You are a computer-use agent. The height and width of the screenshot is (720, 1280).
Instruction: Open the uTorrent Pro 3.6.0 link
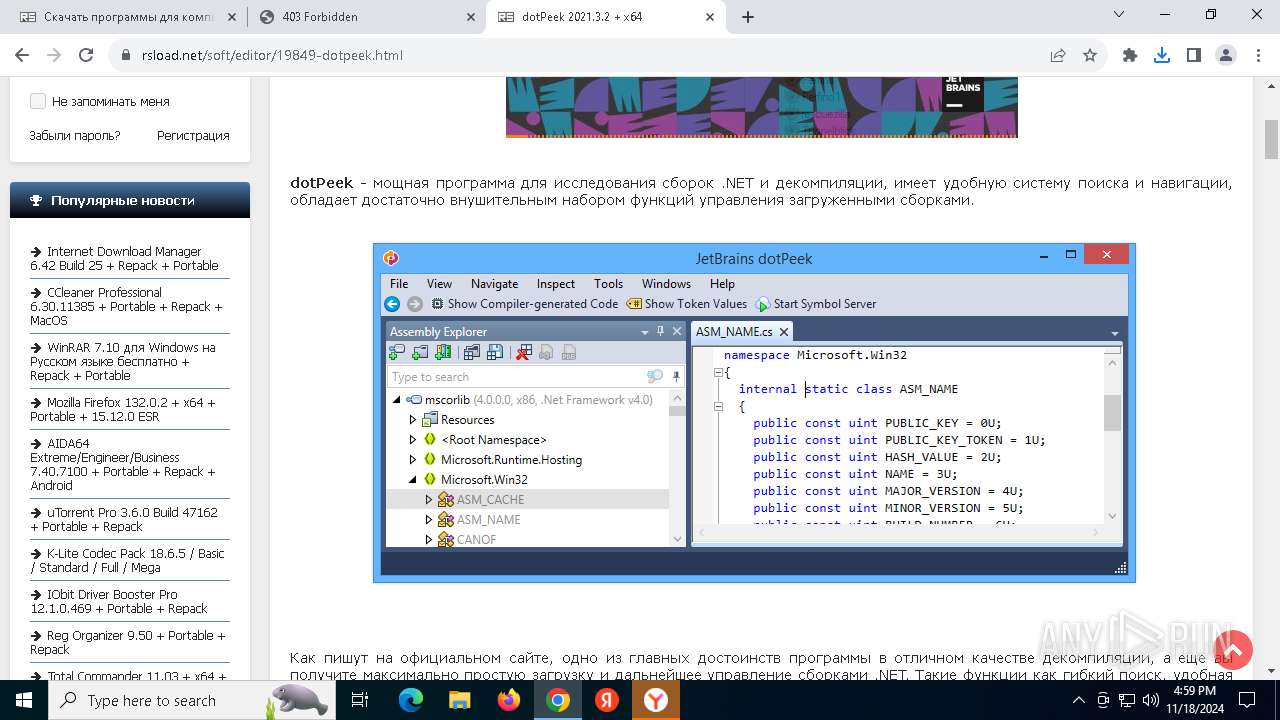[x=125, y=520]
